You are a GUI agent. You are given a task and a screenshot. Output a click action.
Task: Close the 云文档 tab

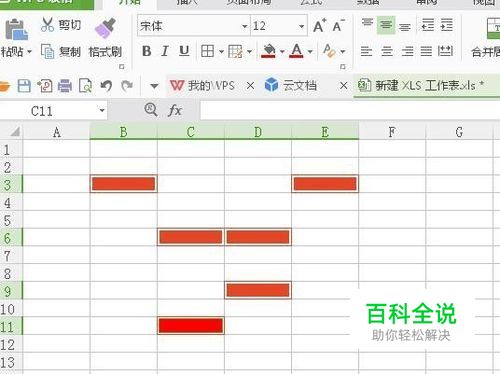point(344,86)
